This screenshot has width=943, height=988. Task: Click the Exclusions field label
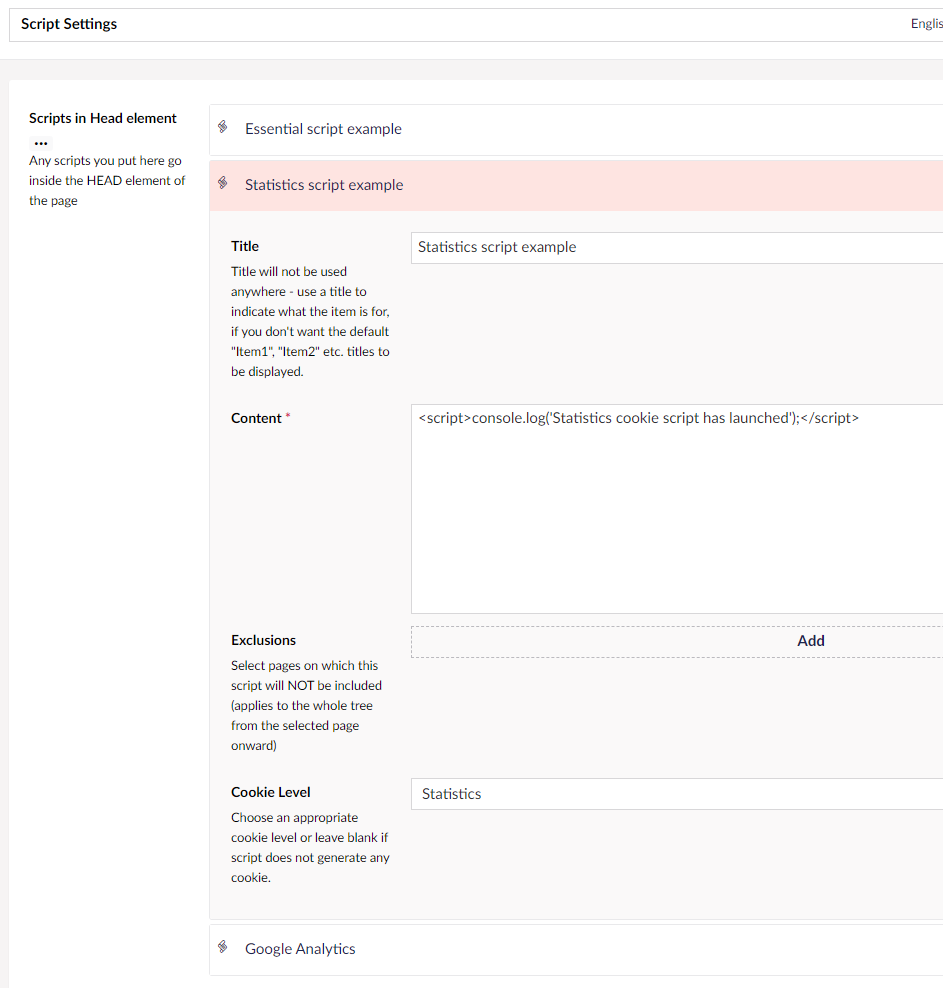point(263,640)
